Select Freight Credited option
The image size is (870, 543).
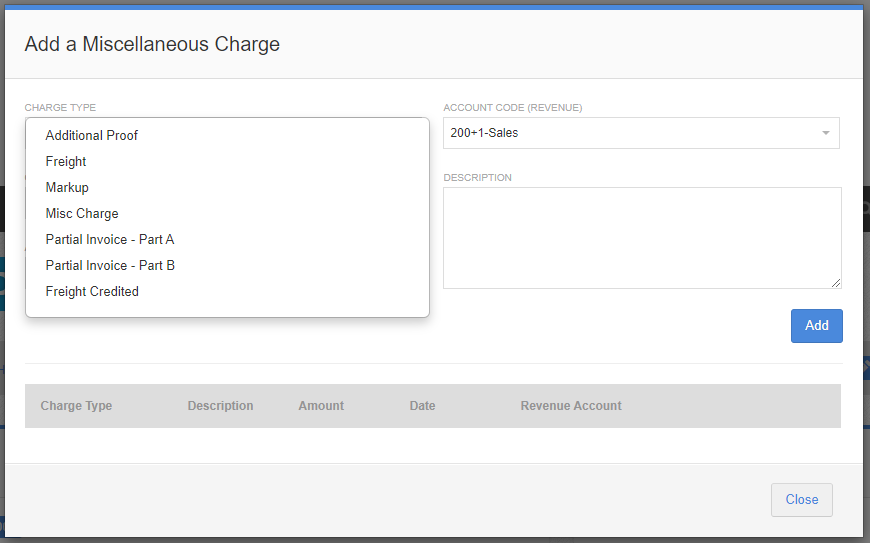point(227,292)
